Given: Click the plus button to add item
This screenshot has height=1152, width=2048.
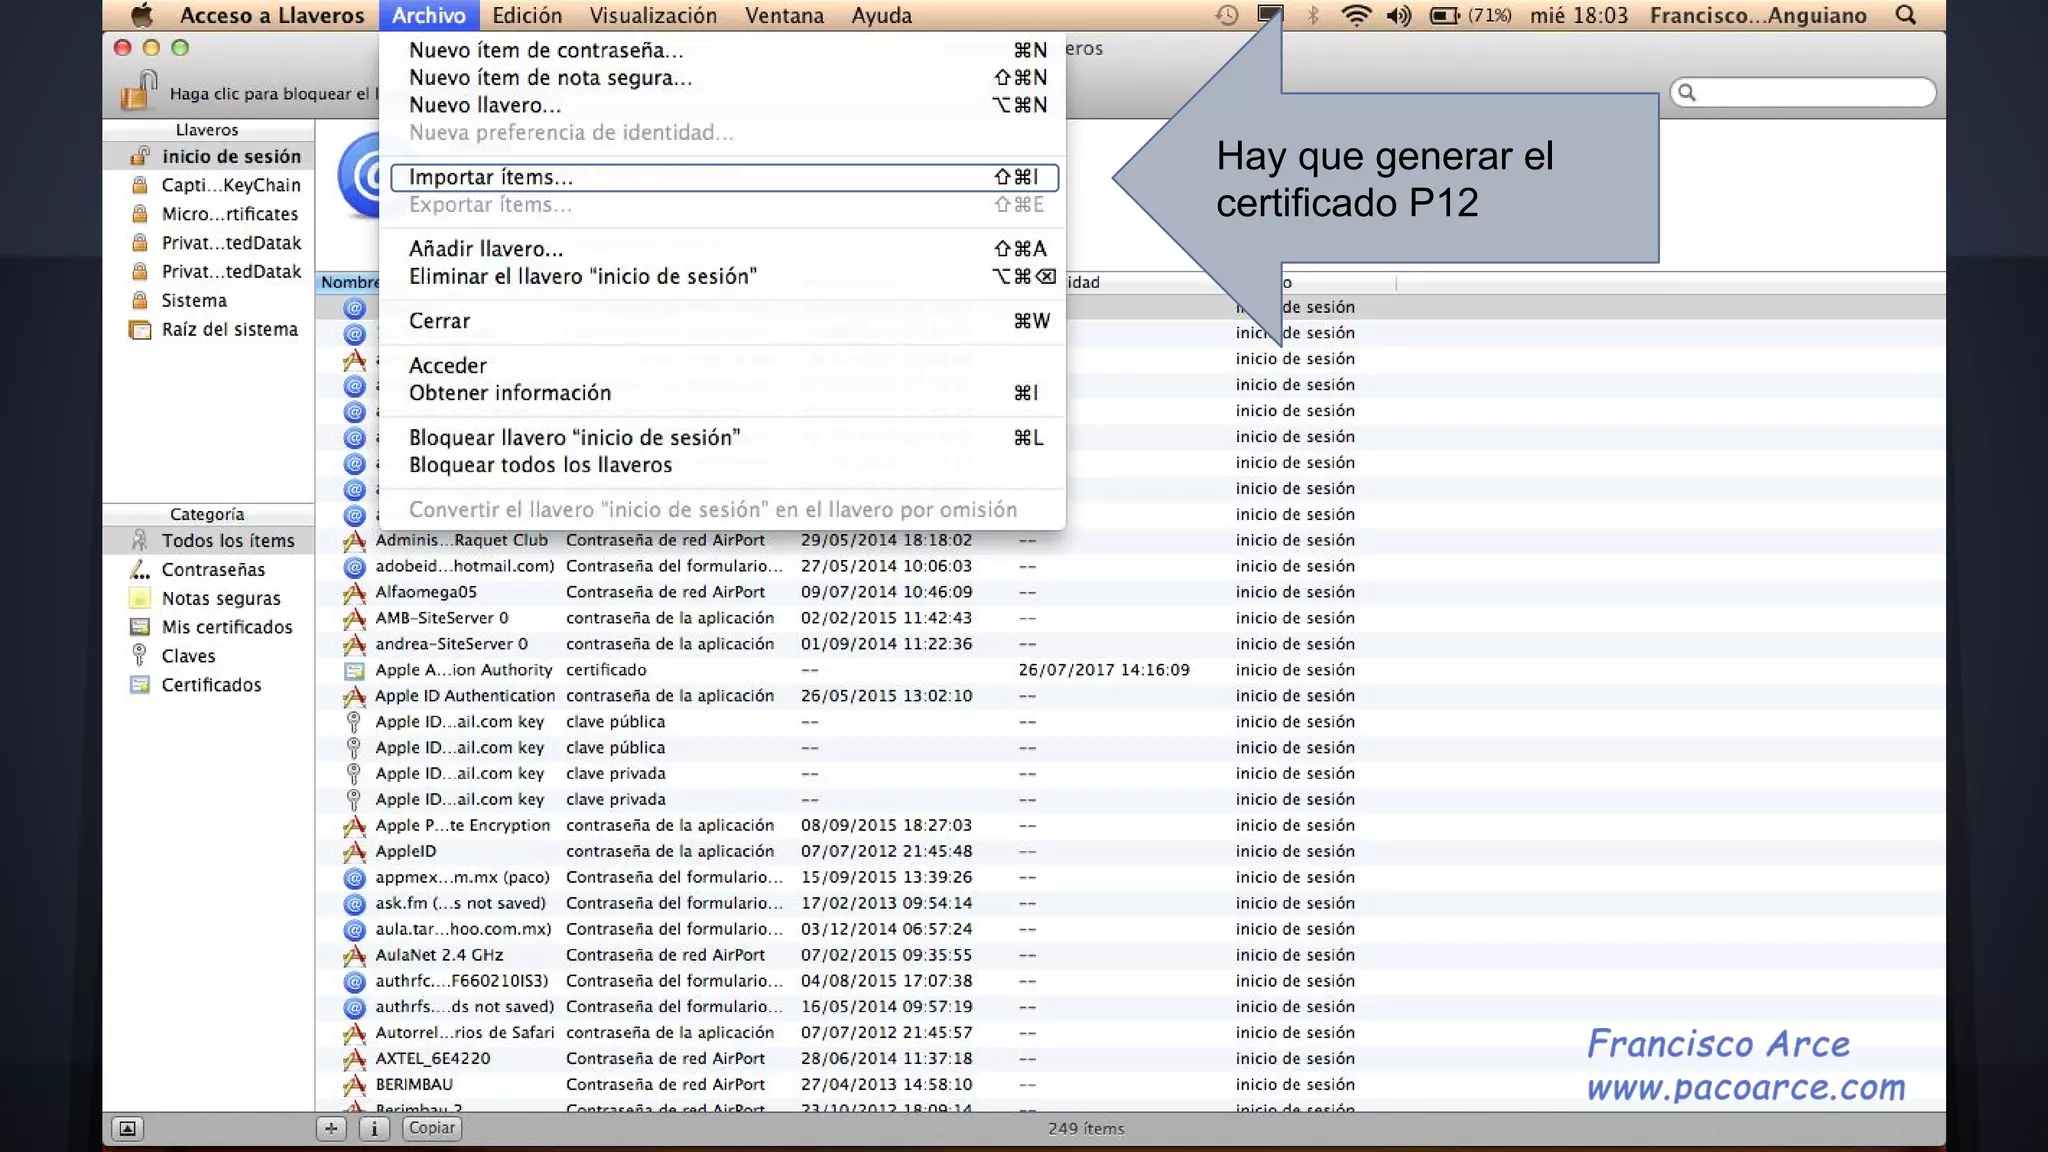Looking at the screenshot, I should click(x=331, y=1128).
